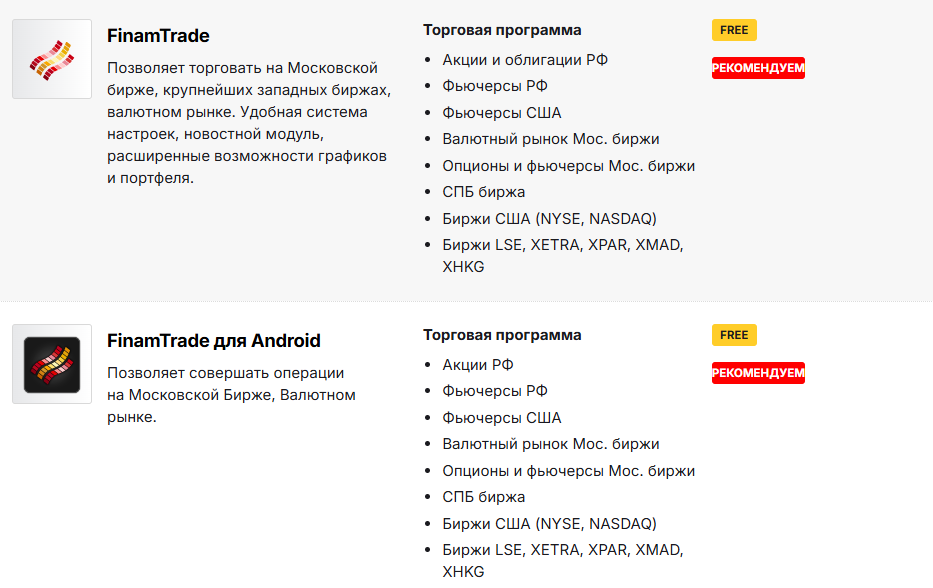This screenshot has height=588, width=933.
Task: Click the FREE badge for Android version
Action: [x=734, y=335]
